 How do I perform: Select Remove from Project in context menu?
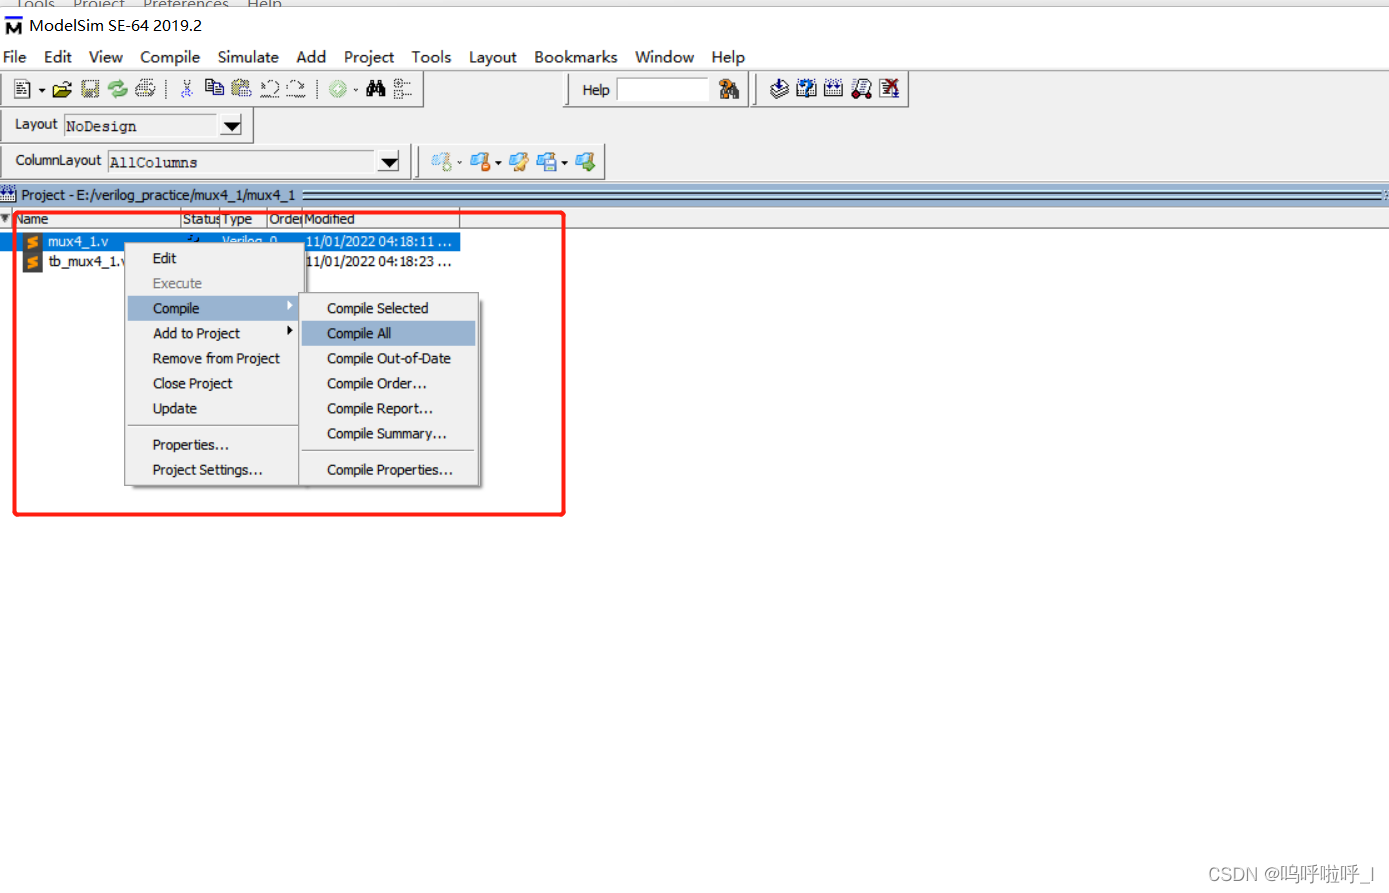(212, 358)
